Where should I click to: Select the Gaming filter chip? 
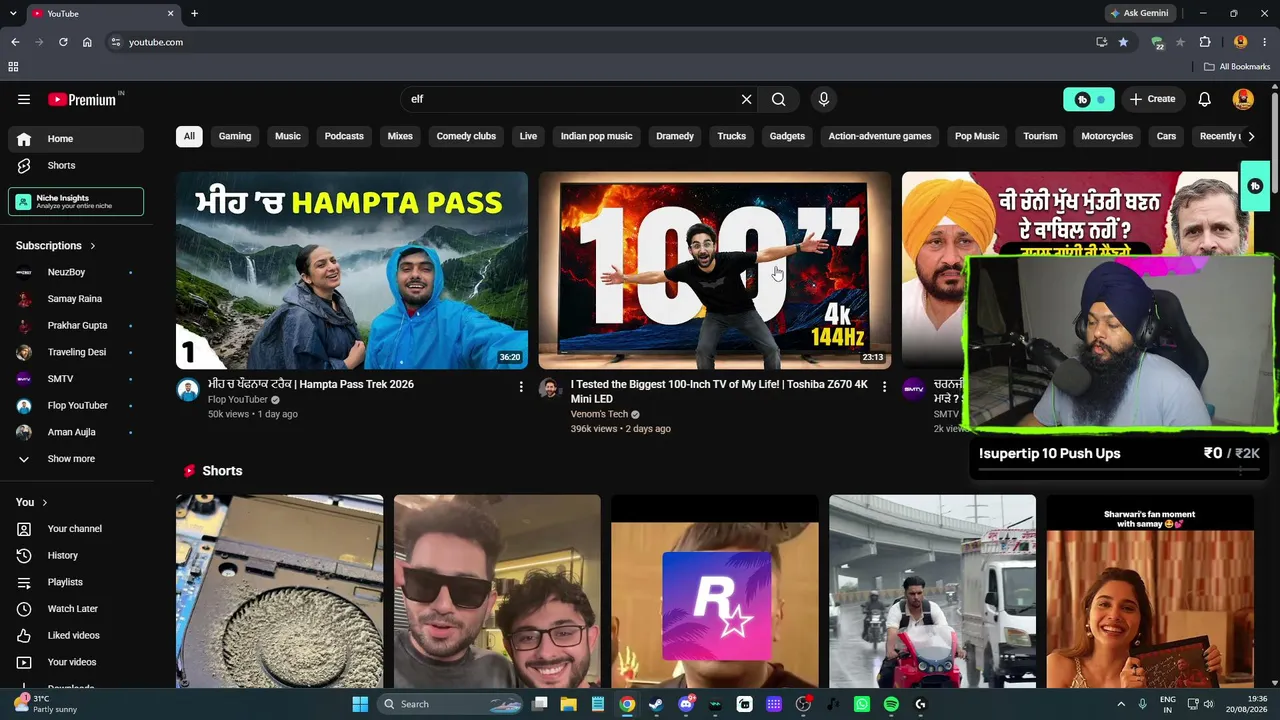point(235,136)
